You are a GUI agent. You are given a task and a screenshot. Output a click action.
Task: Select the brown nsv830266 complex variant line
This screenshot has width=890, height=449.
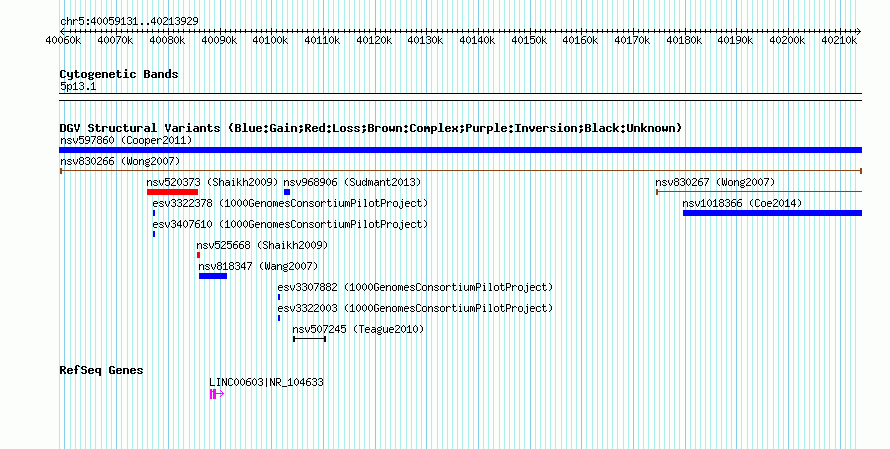tap(461, 171)
